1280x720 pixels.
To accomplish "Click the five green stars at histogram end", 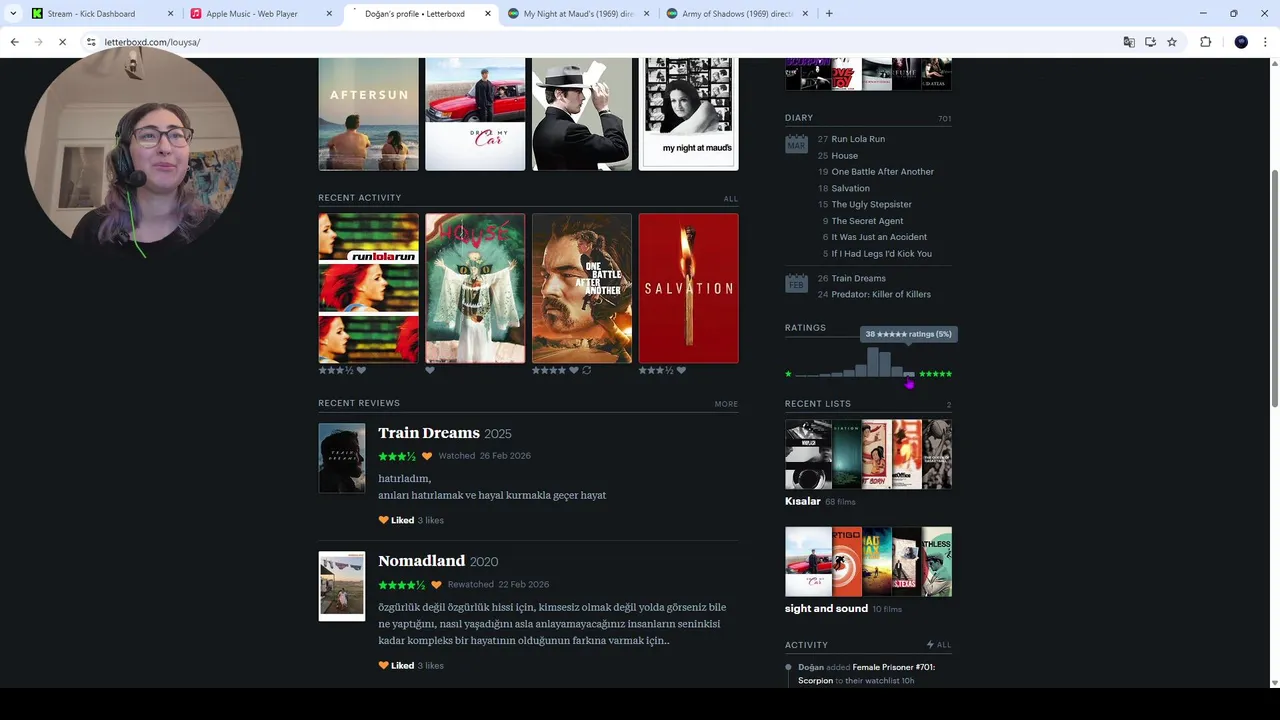I will coord(935,374).
